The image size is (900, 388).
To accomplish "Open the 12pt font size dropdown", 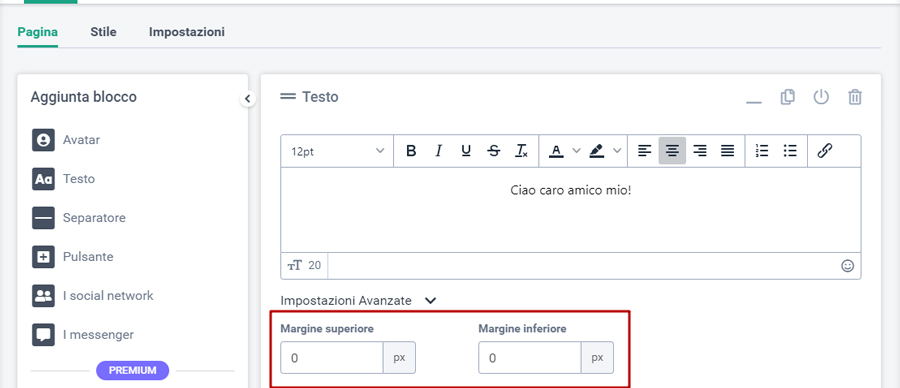I will [337, 152].
